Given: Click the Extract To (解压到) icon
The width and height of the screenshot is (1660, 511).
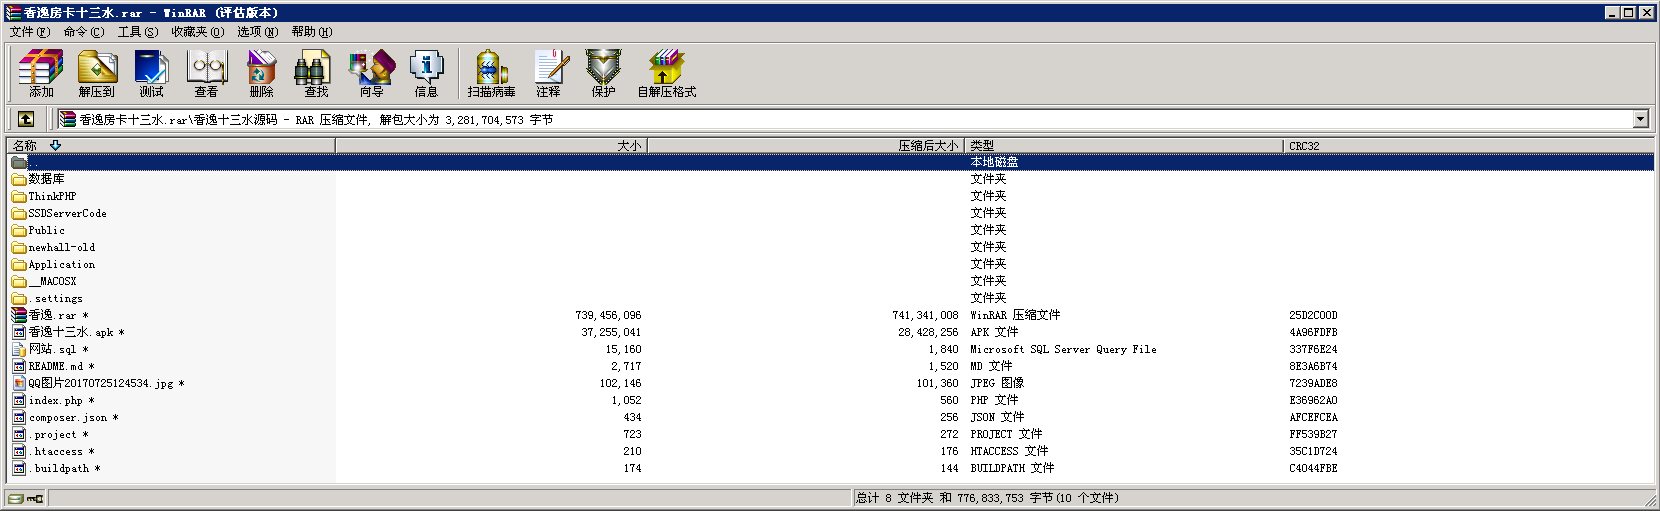Looking at the screenshot, I should pyautogui.click(x=96, y=73).
